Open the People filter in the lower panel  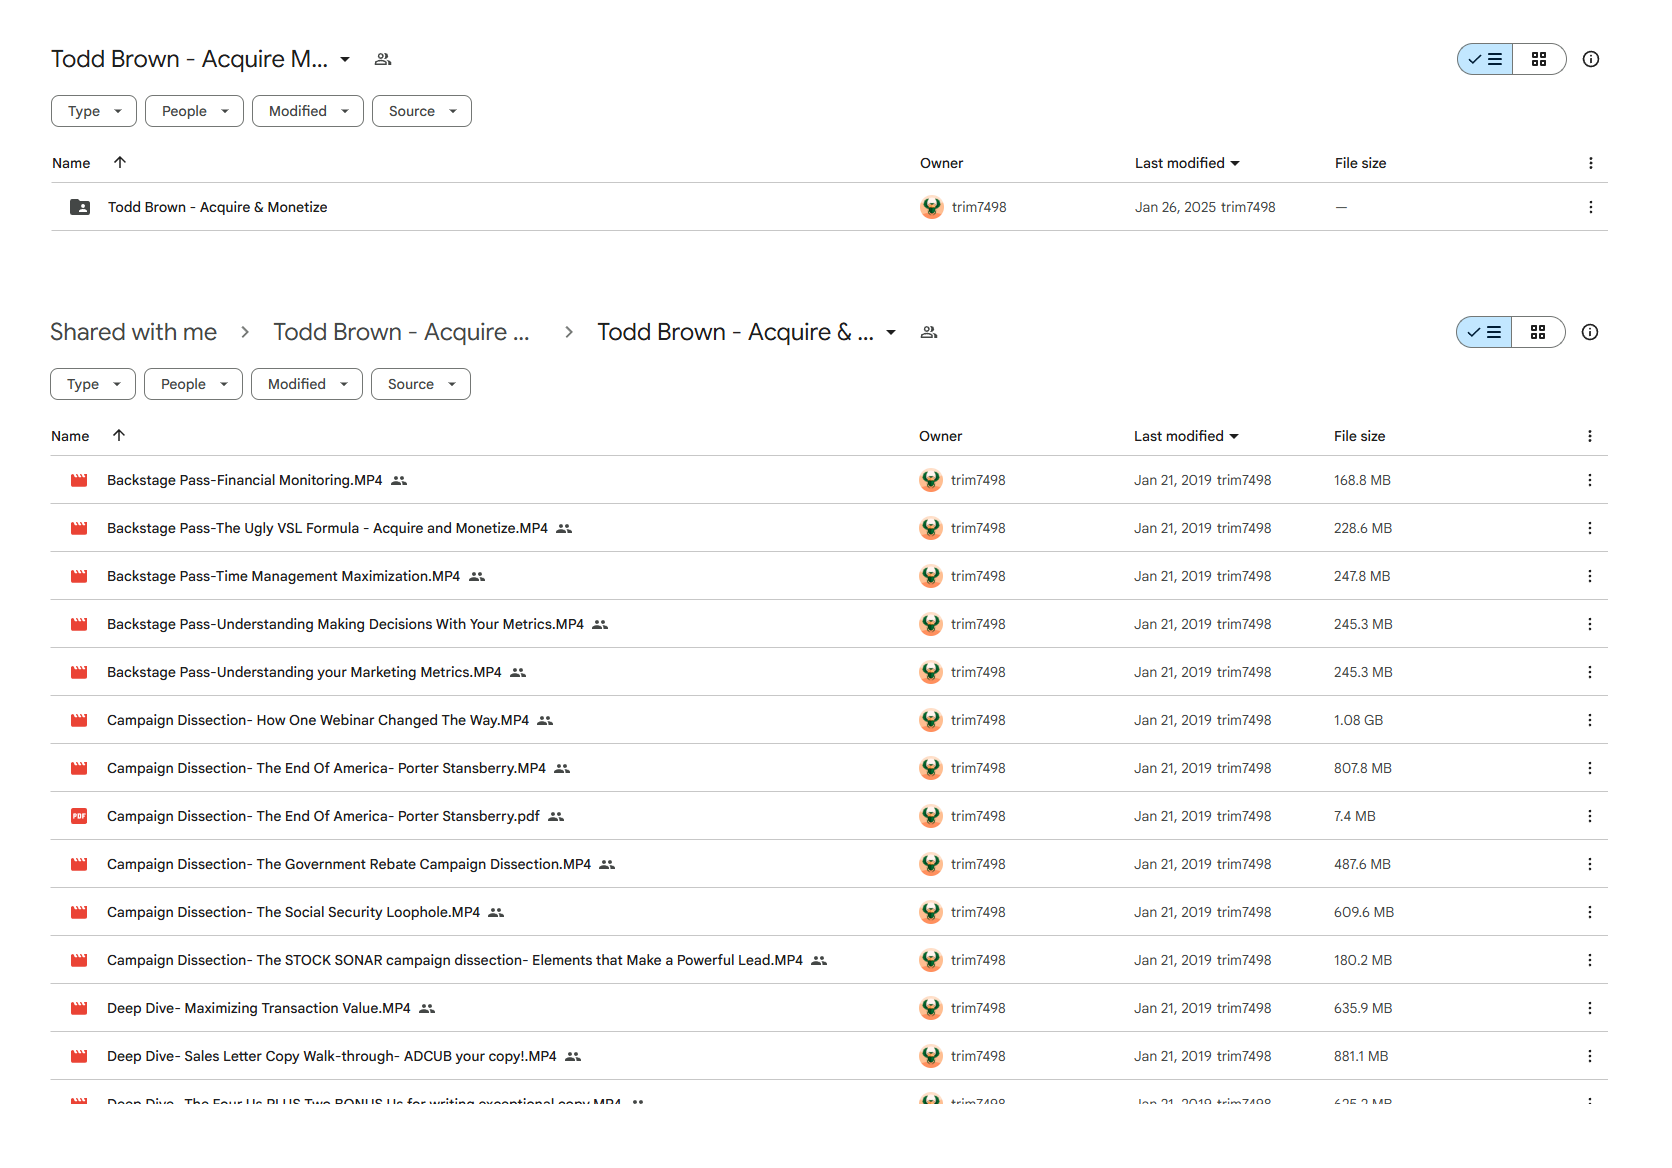tap(194, 384)
